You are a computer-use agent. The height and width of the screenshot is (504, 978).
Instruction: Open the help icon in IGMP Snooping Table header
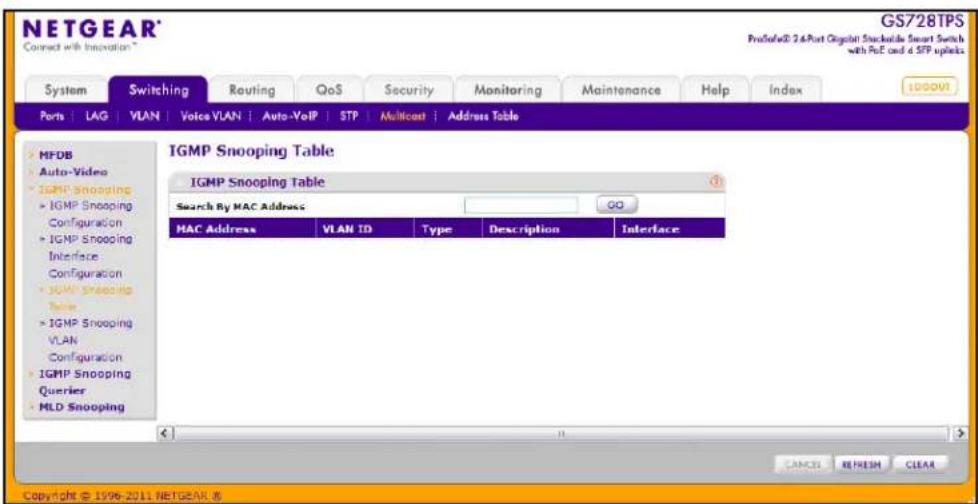(715, 182)
